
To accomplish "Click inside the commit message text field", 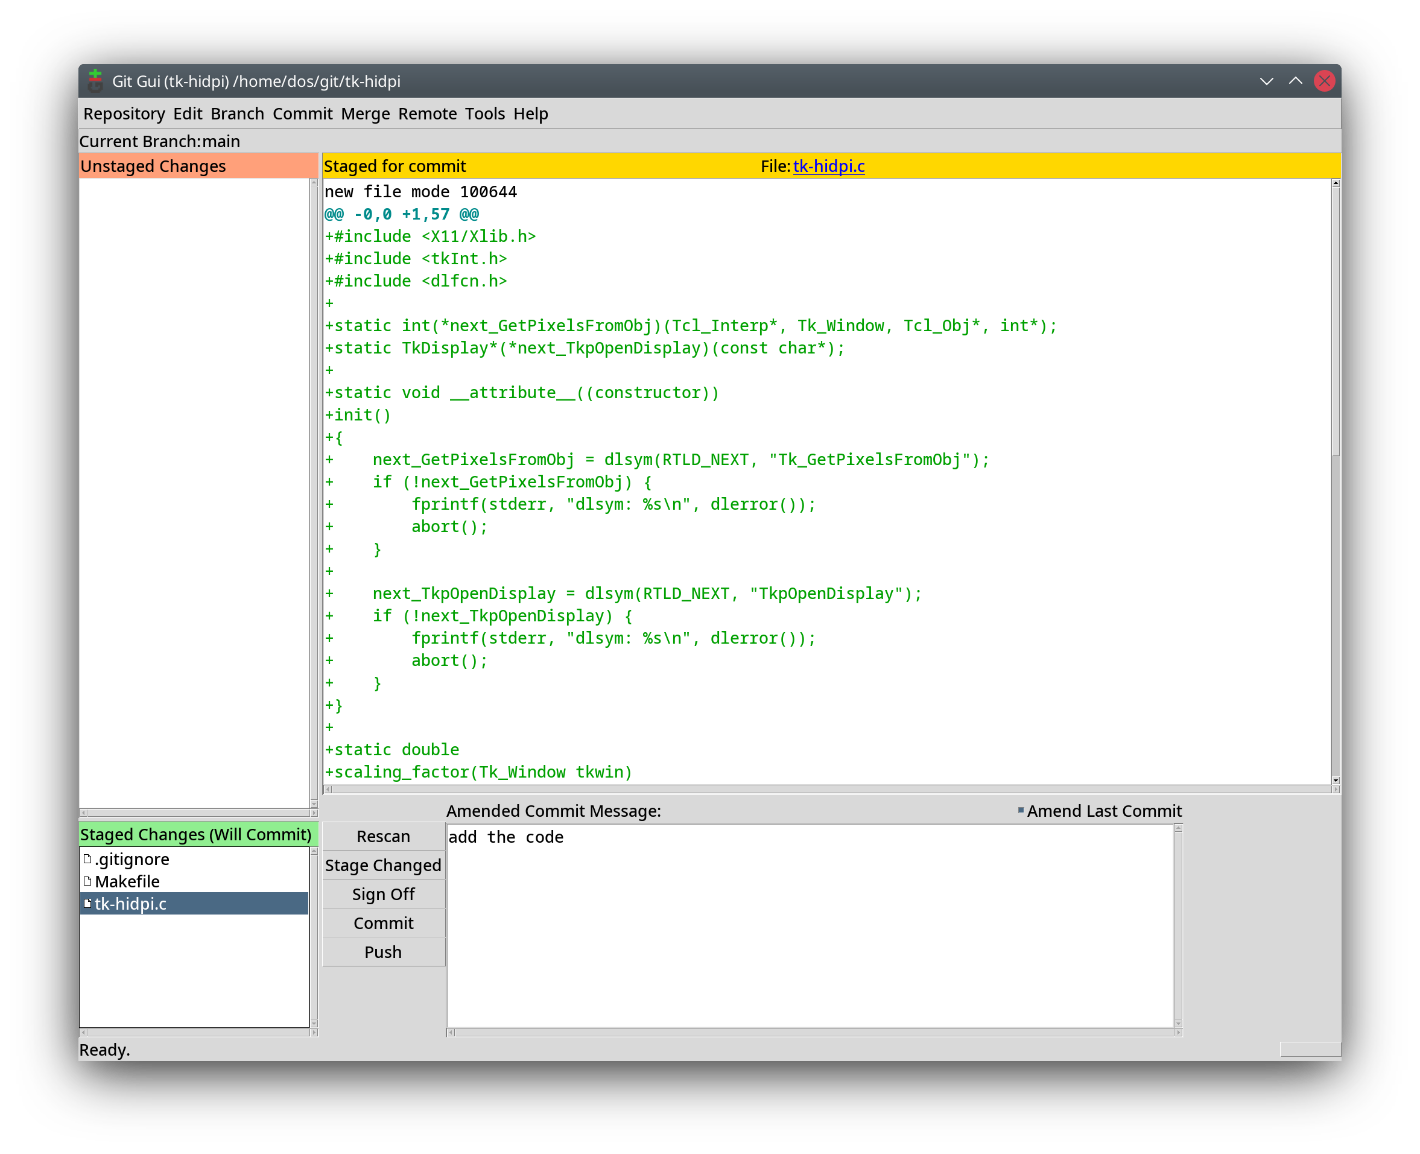I will coord(810,925).
